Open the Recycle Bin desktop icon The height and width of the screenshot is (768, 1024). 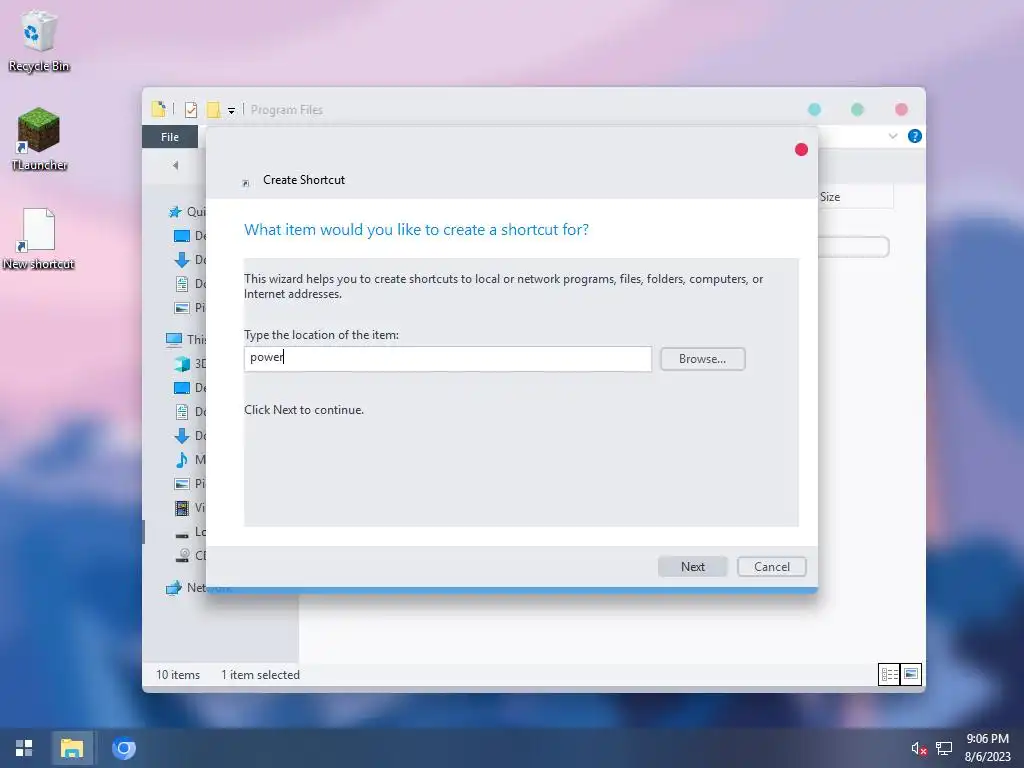(x=39, y=40)
